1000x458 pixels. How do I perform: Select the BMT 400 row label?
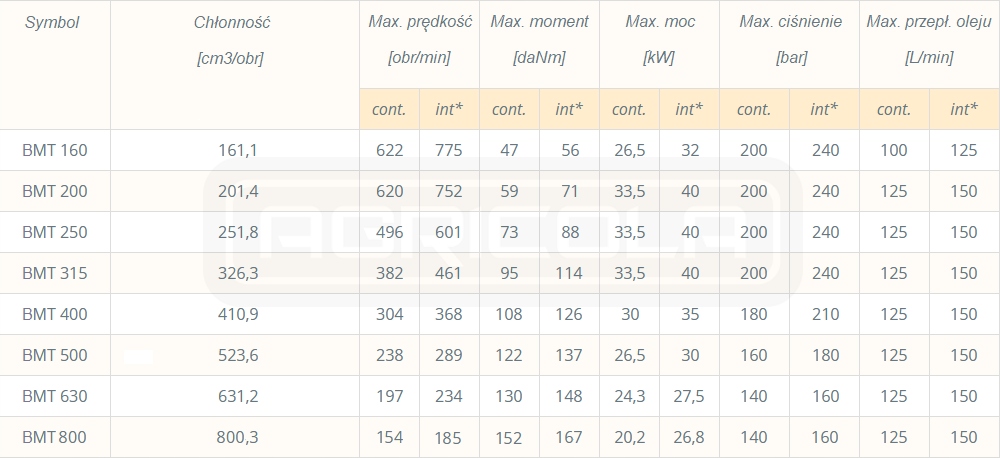point(55,314)
